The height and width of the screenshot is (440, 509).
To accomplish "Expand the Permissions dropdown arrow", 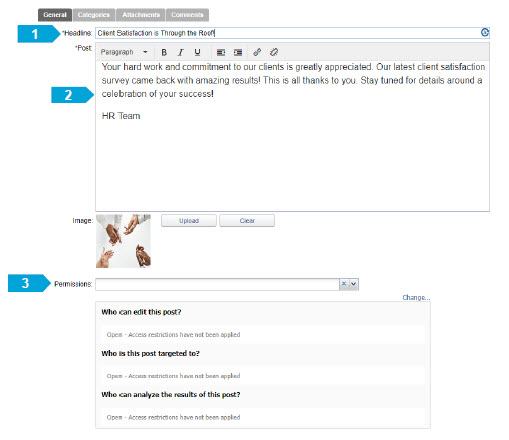I will pos(354,284).
